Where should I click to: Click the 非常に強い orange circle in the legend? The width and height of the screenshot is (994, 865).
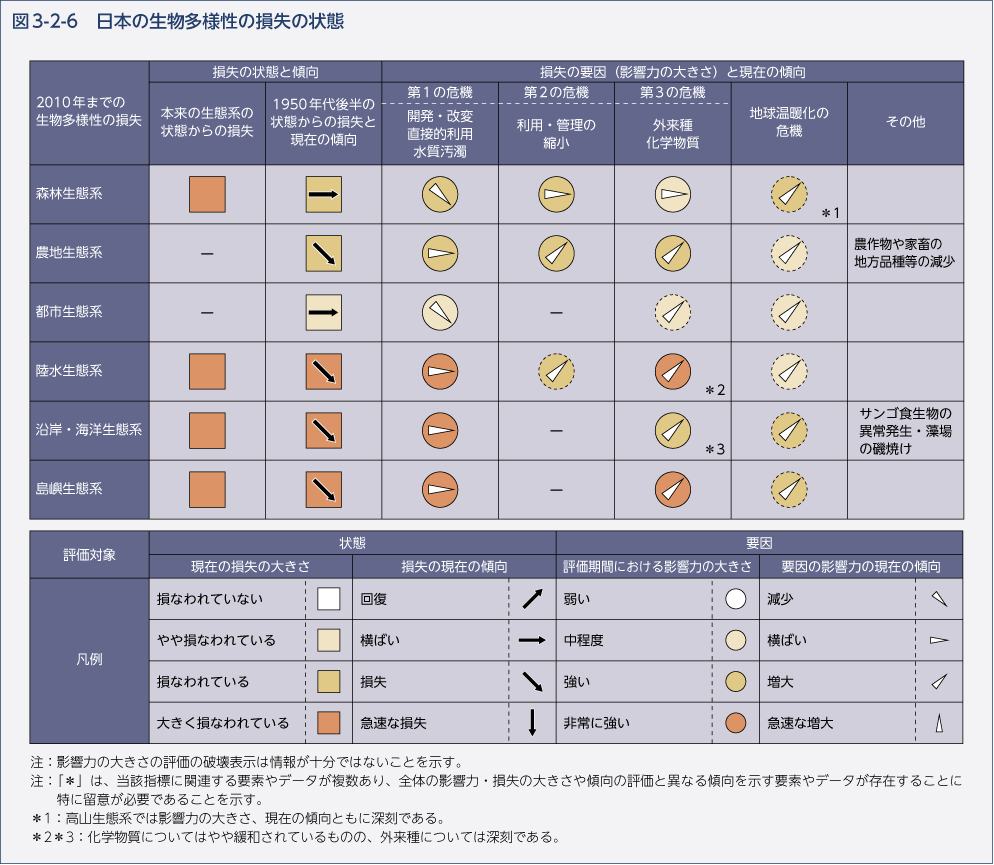[736, 722]
